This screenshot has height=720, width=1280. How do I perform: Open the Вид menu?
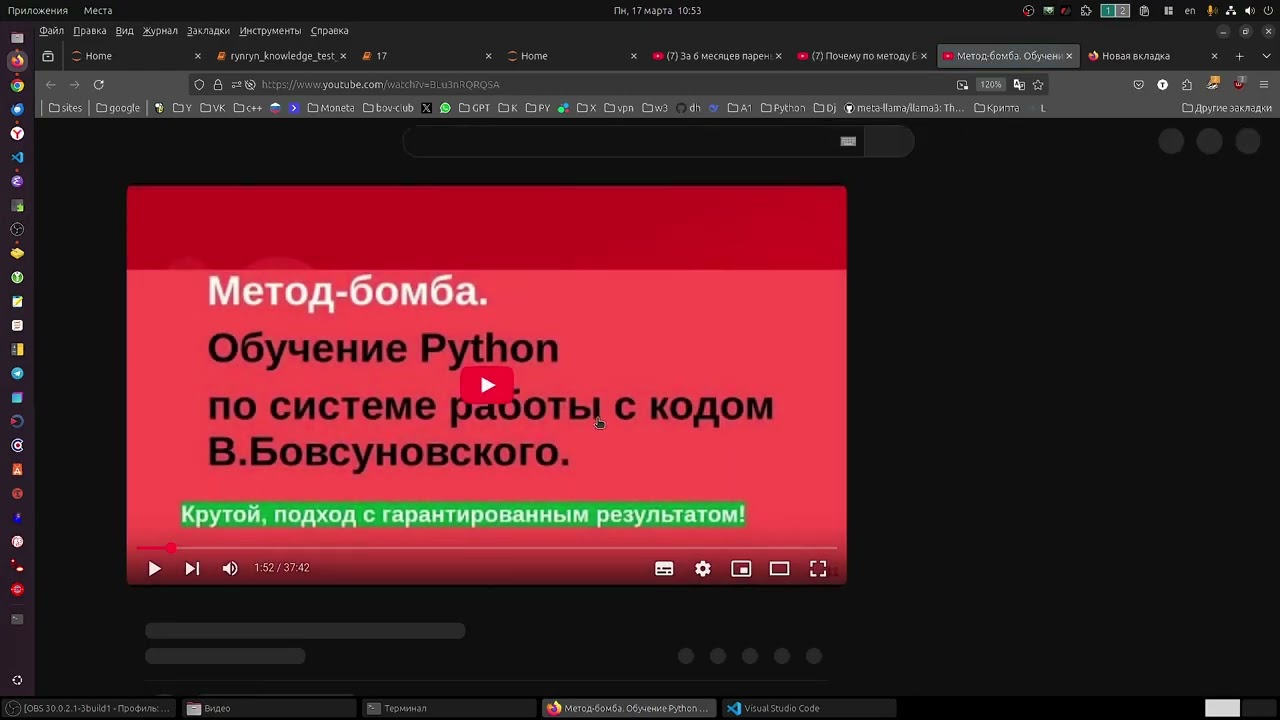coord(124,31)
